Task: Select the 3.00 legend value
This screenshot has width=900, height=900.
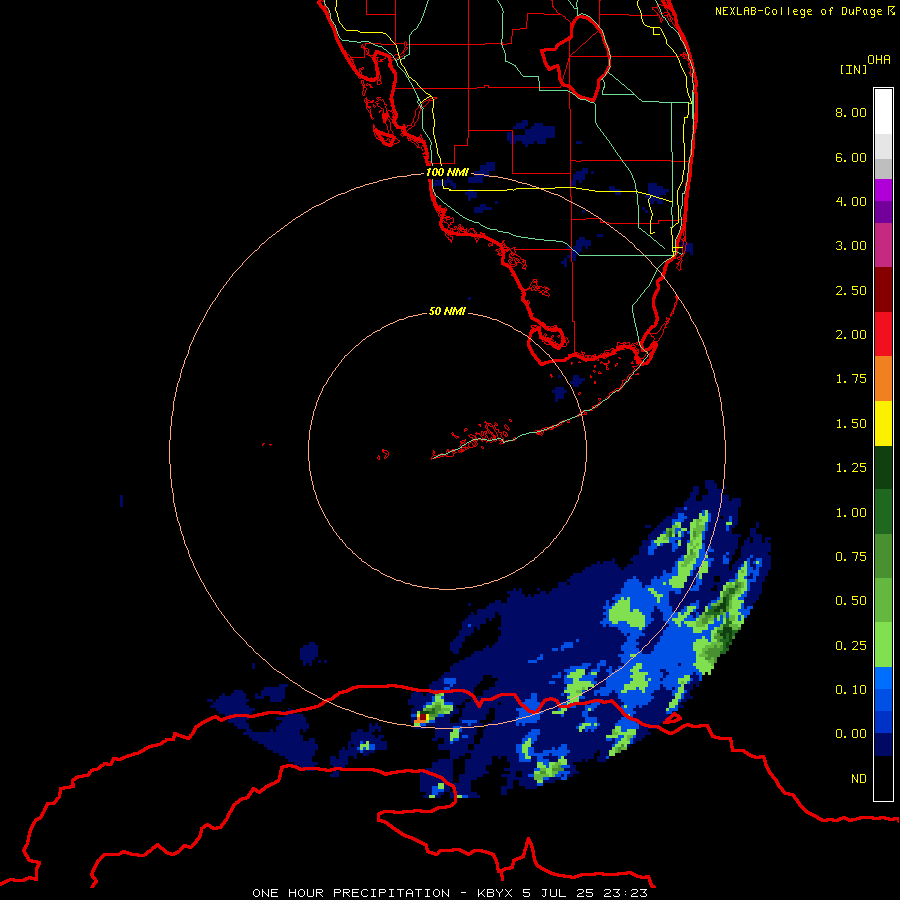Action: (x=851, y=246)
